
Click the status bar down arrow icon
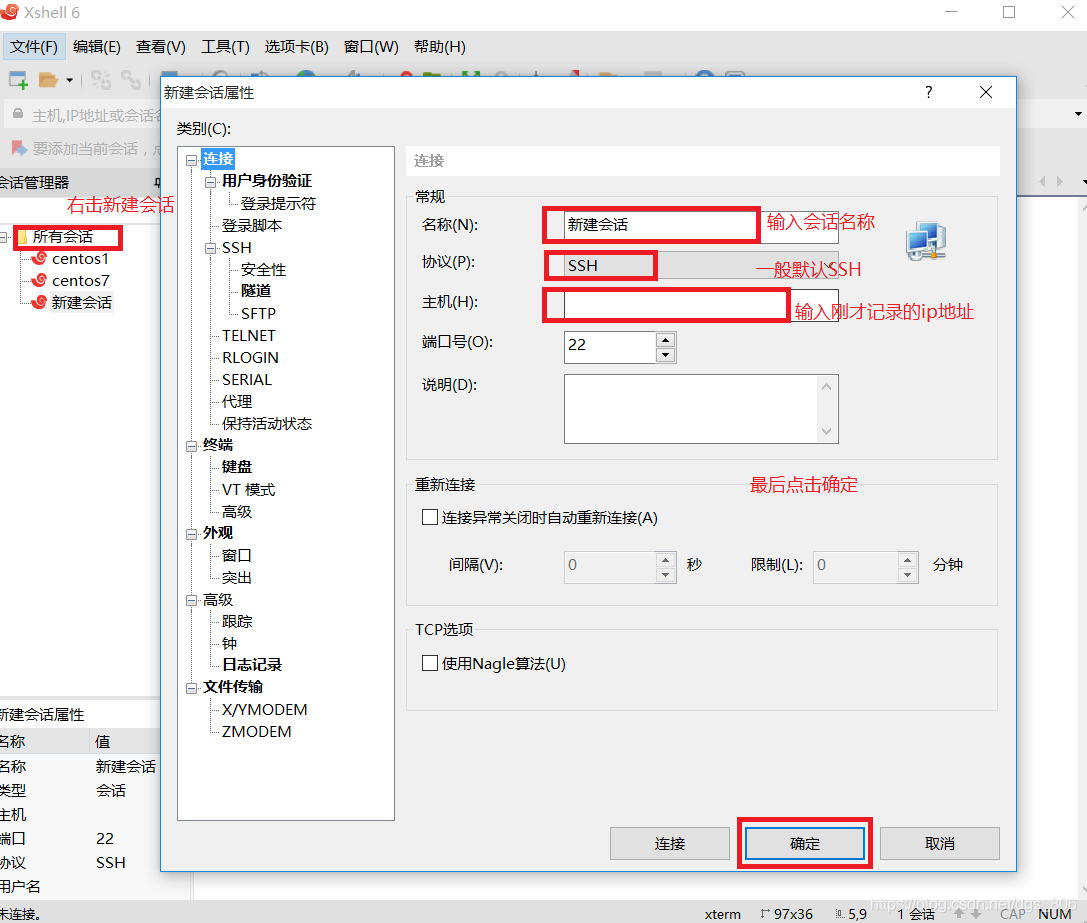976,914
